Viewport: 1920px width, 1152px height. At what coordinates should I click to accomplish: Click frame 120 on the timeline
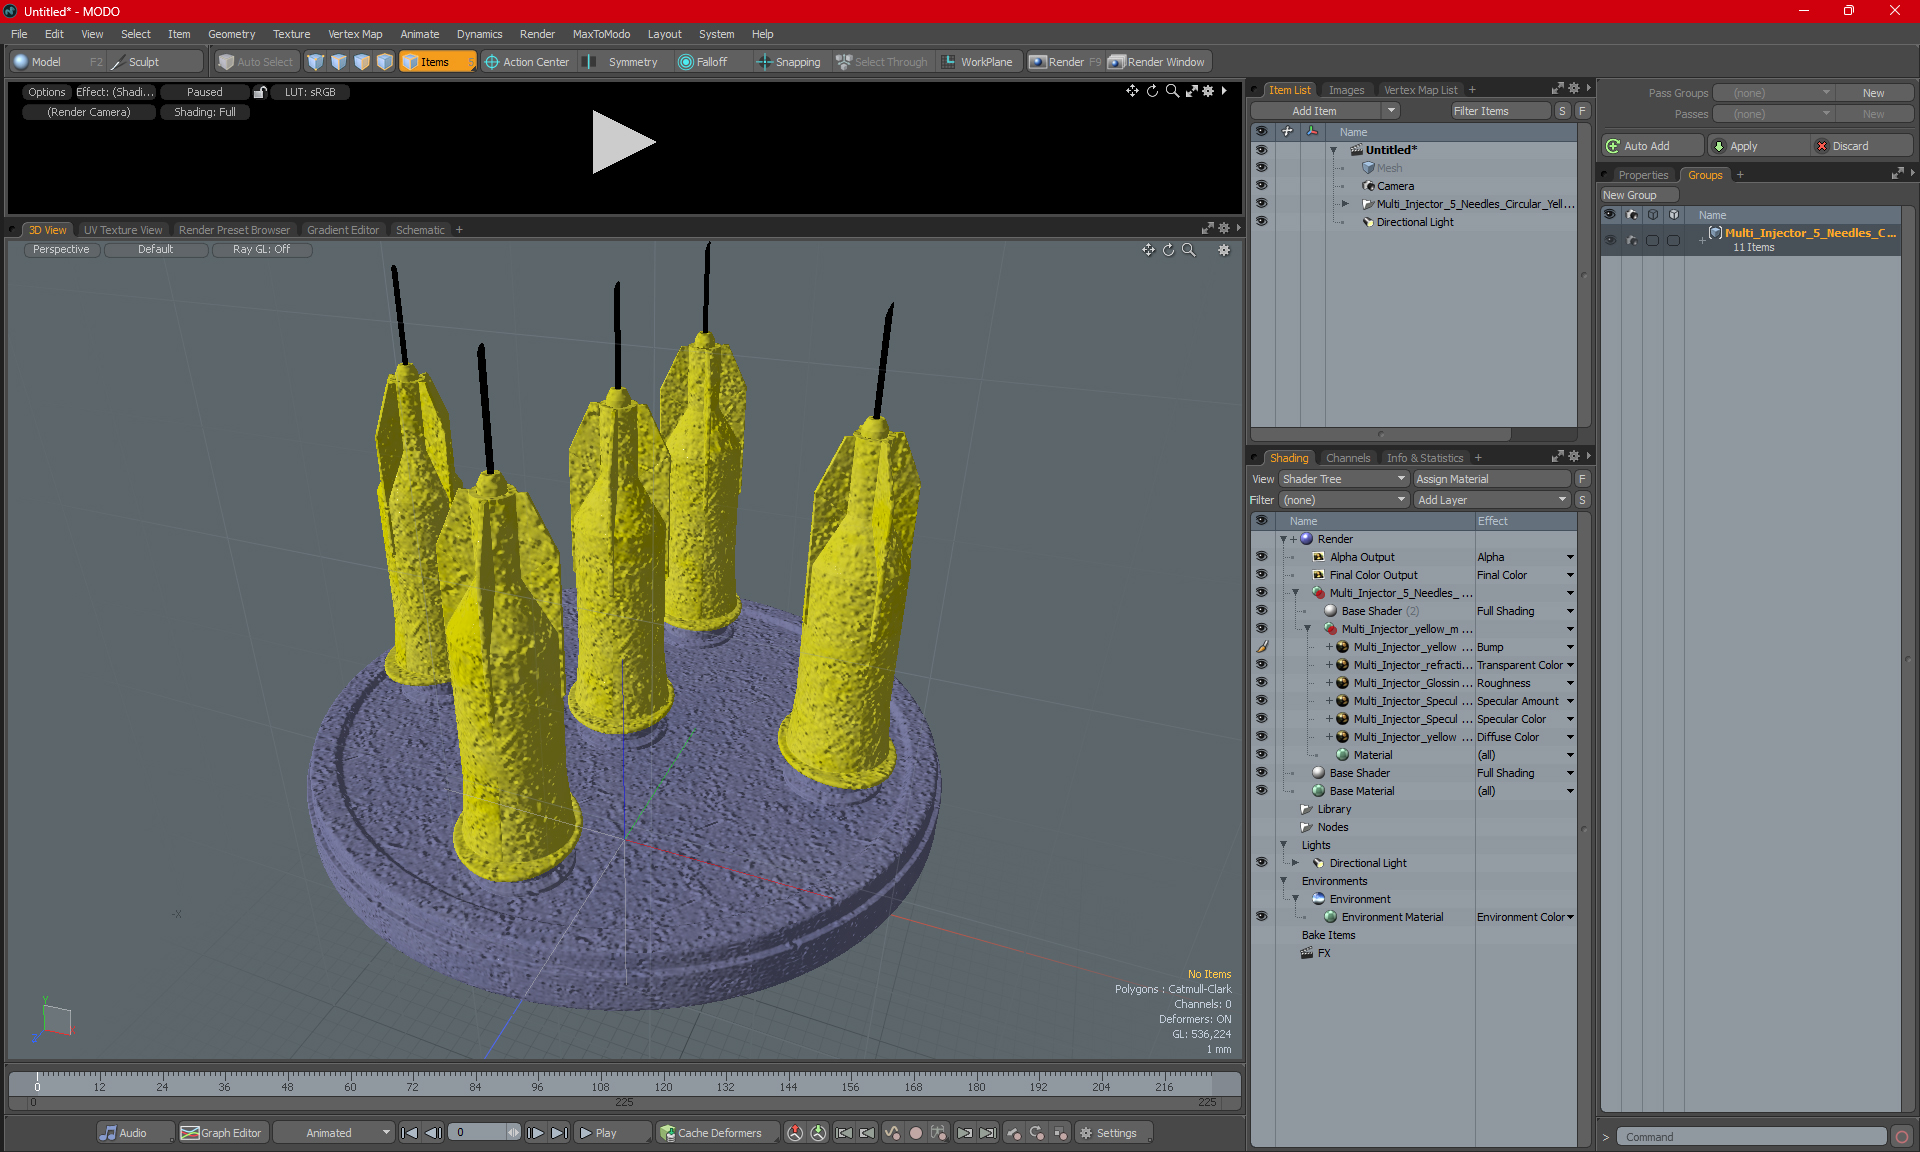click(x=663, y=1080)
